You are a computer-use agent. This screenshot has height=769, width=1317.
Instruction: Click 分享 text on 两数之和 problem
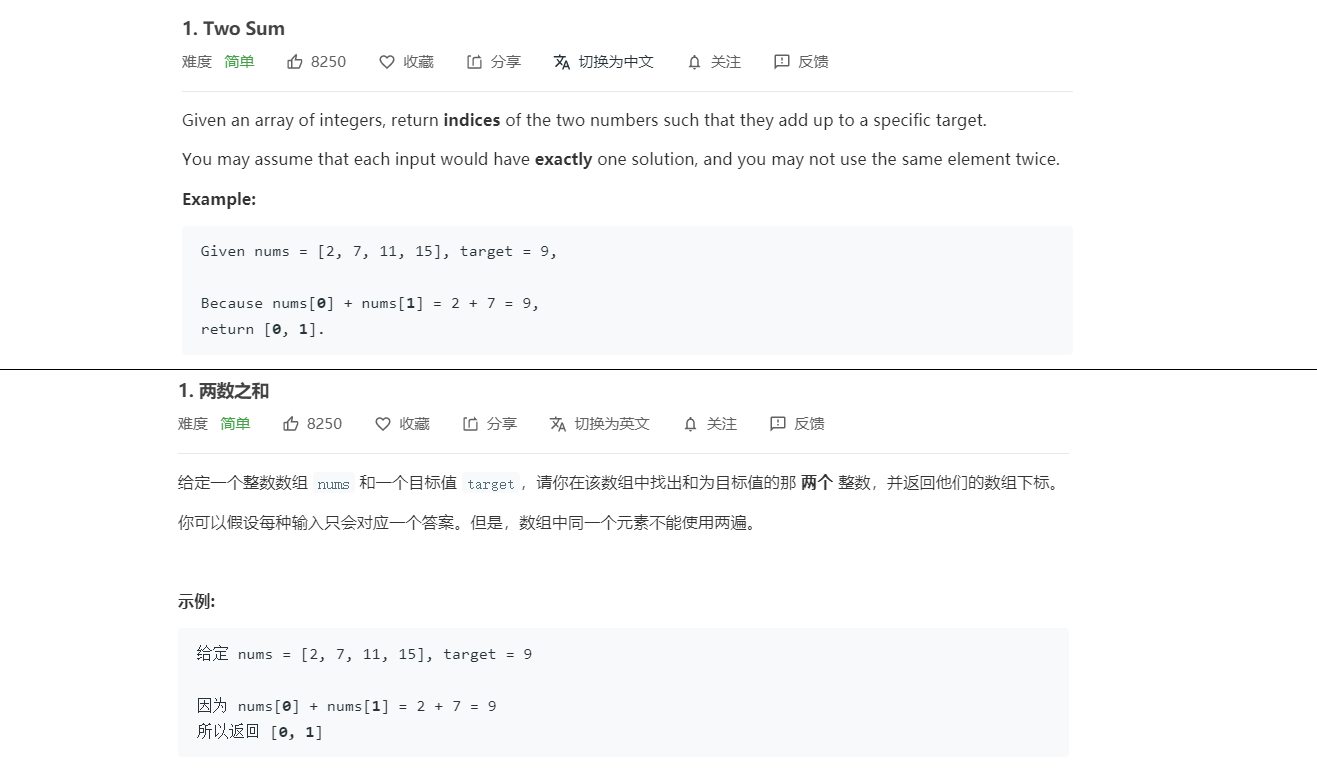(x=502, y=424)
